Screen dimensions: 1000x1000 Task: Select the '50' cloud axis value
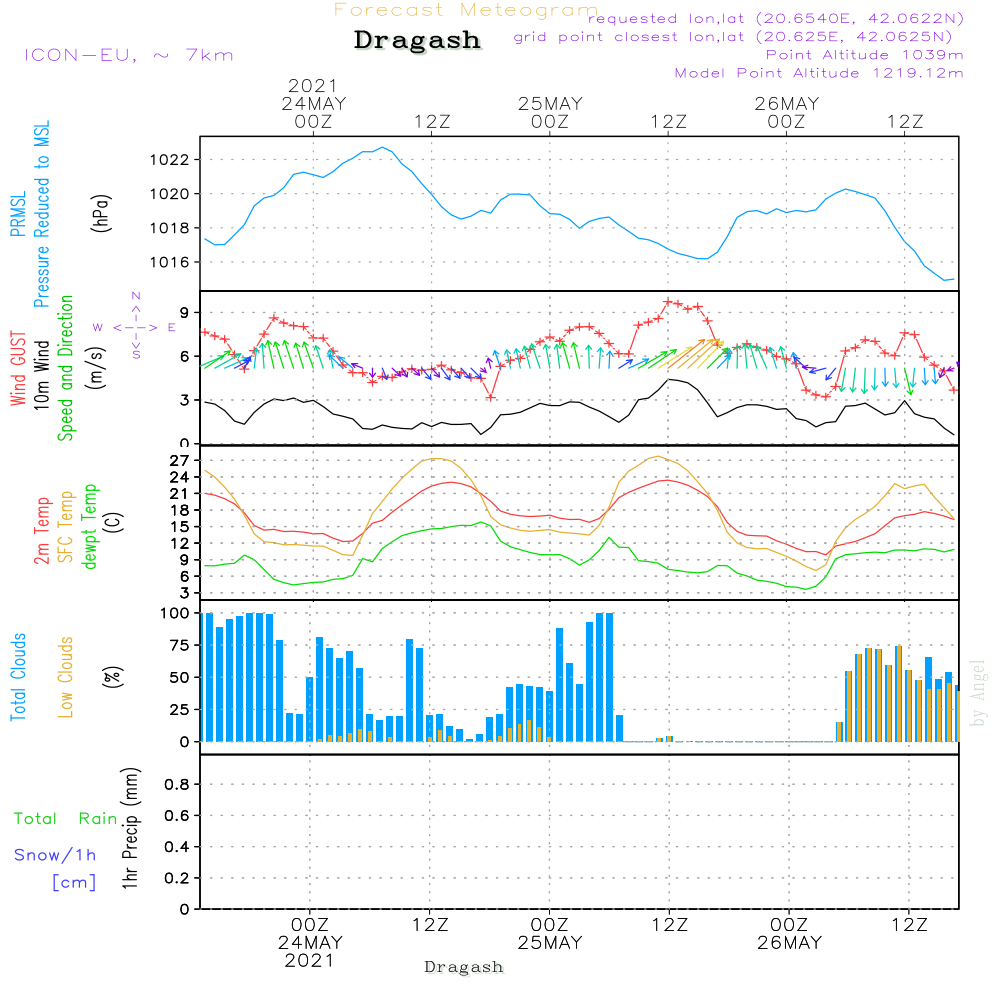pos(179,677)
